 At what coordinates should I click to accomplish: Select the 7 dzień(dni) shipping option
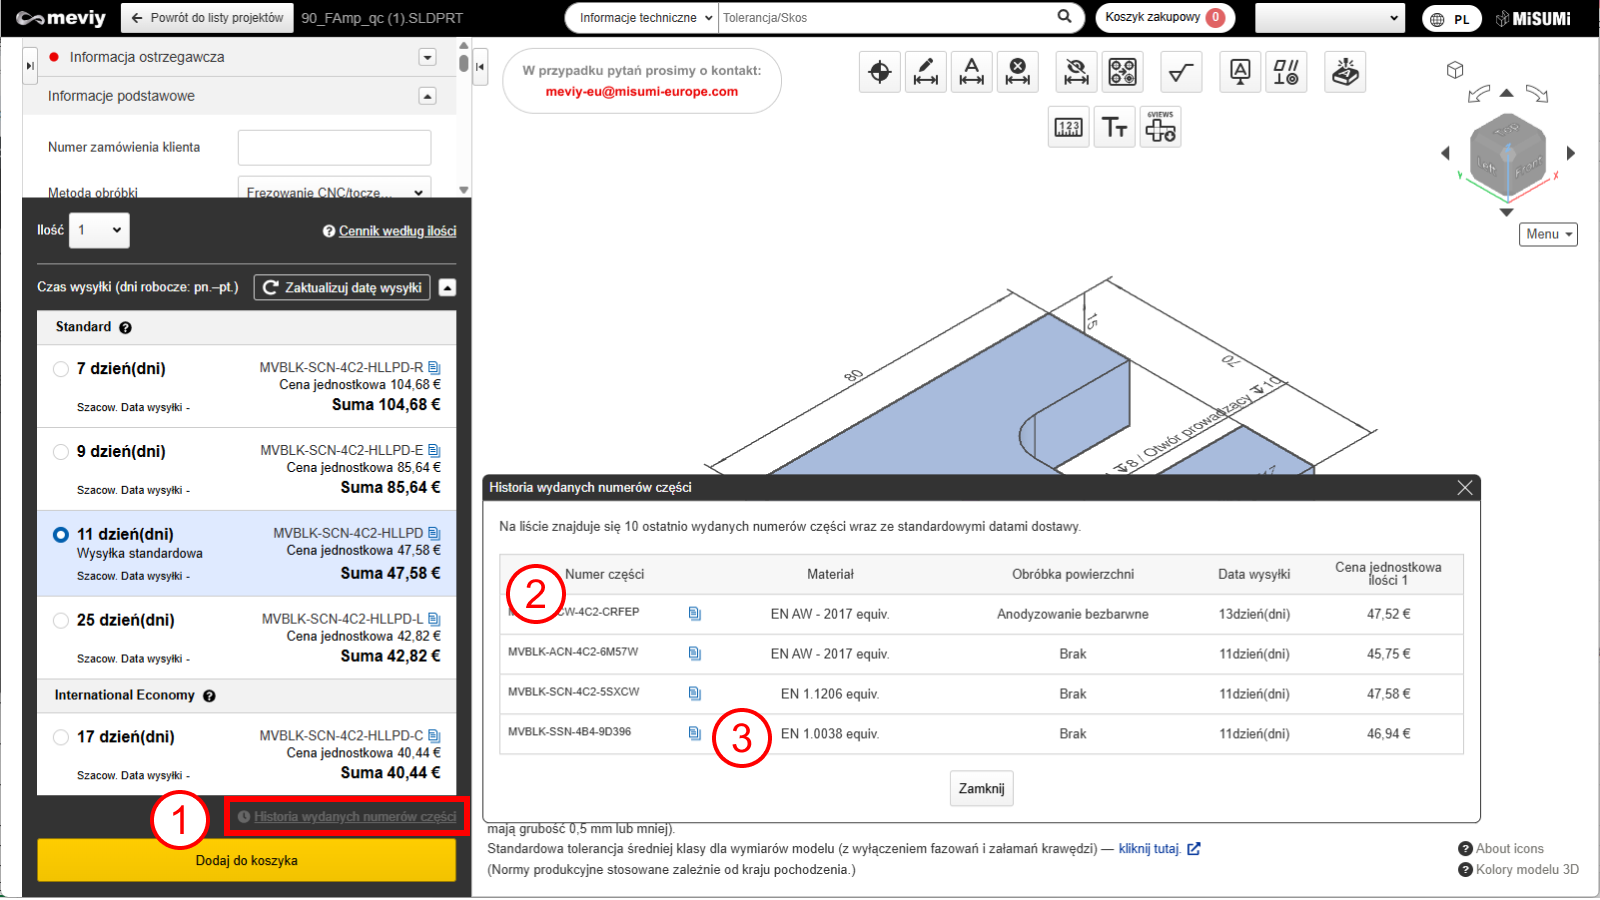[61, 369]
